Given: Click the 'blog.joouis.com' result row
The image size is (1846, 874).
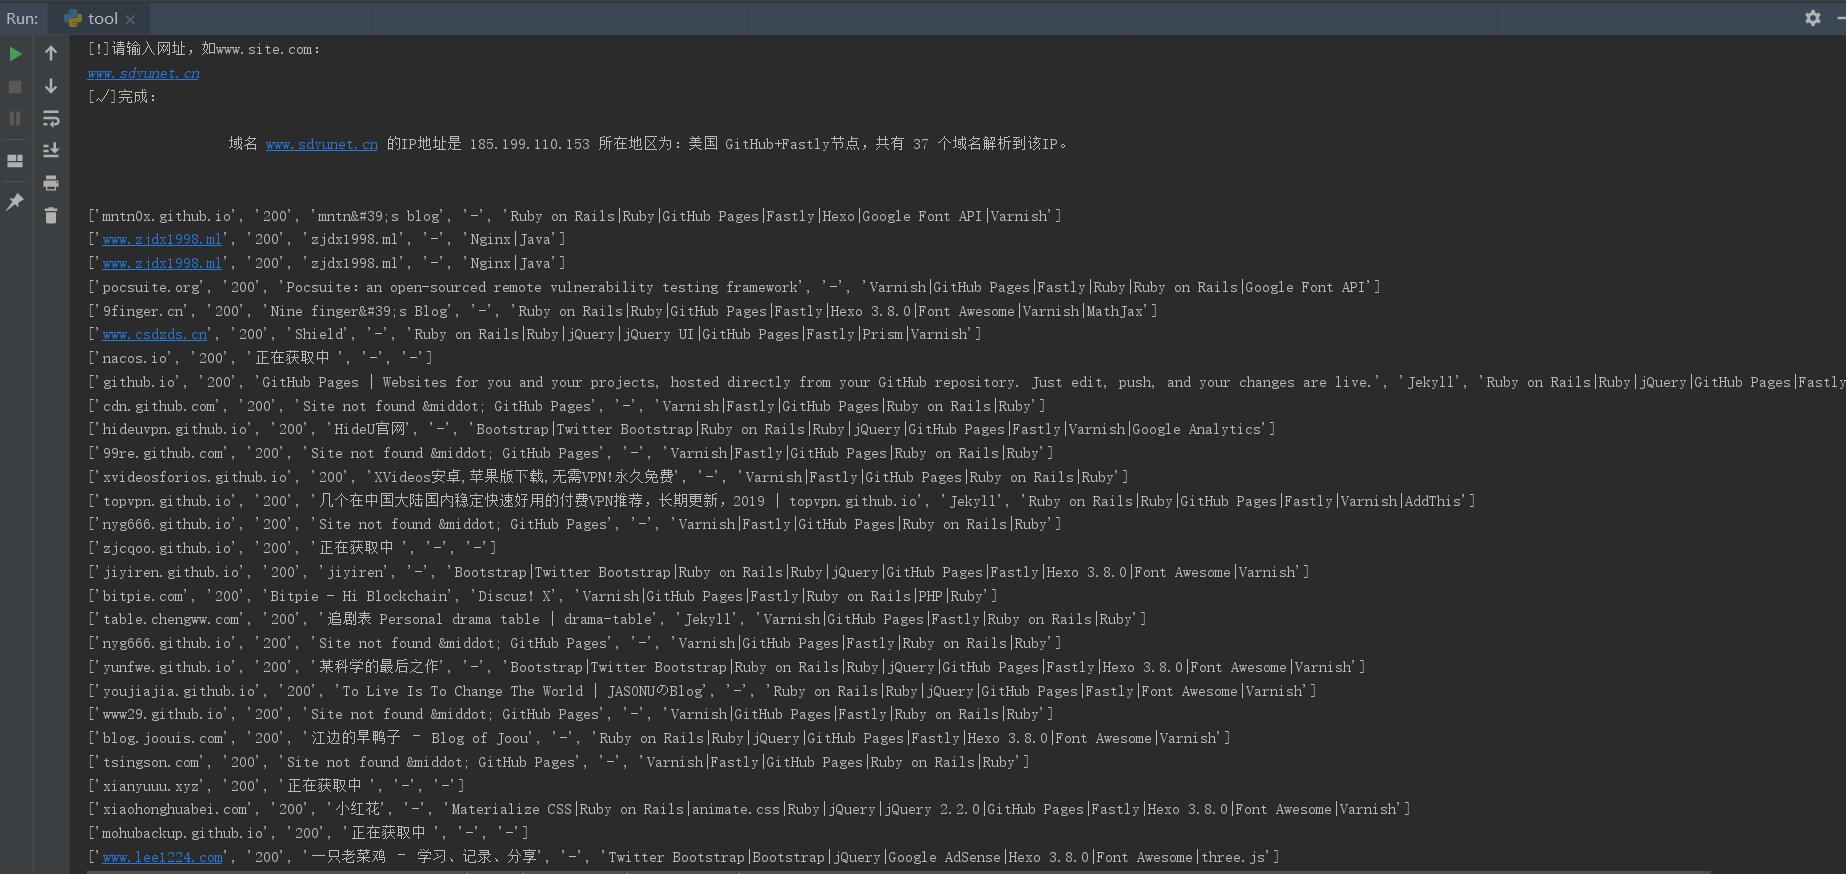Looking at the screenshot, I should point(659,739).
